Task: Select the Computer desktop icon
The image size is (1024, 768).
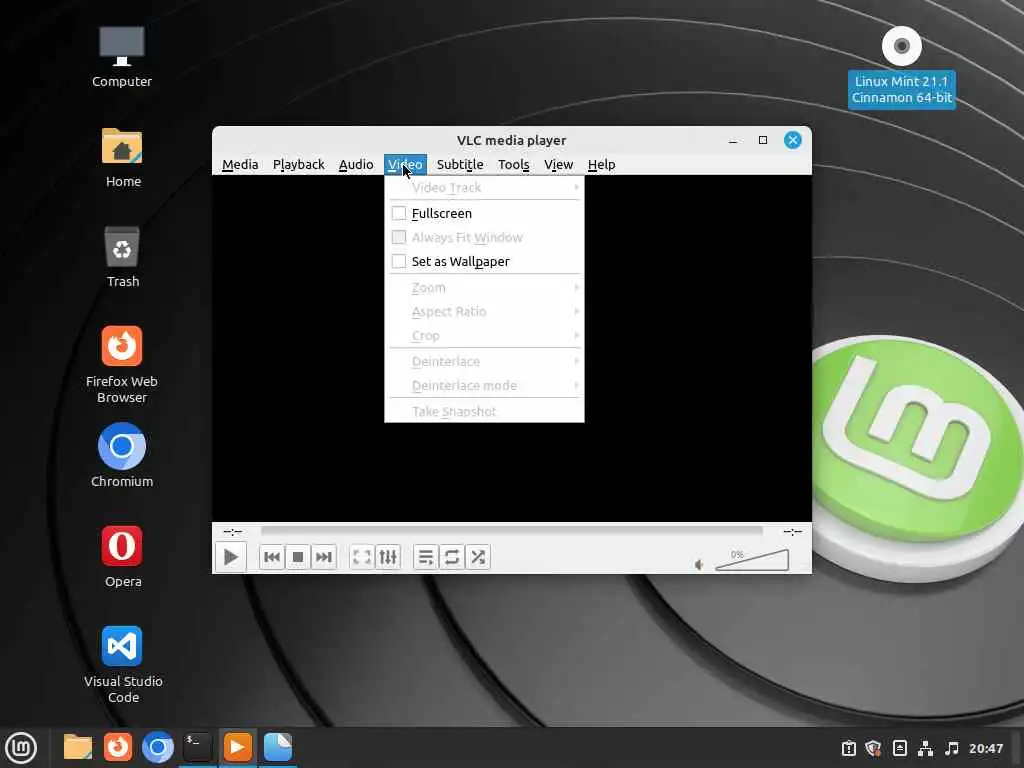Action: click(121, 57)
